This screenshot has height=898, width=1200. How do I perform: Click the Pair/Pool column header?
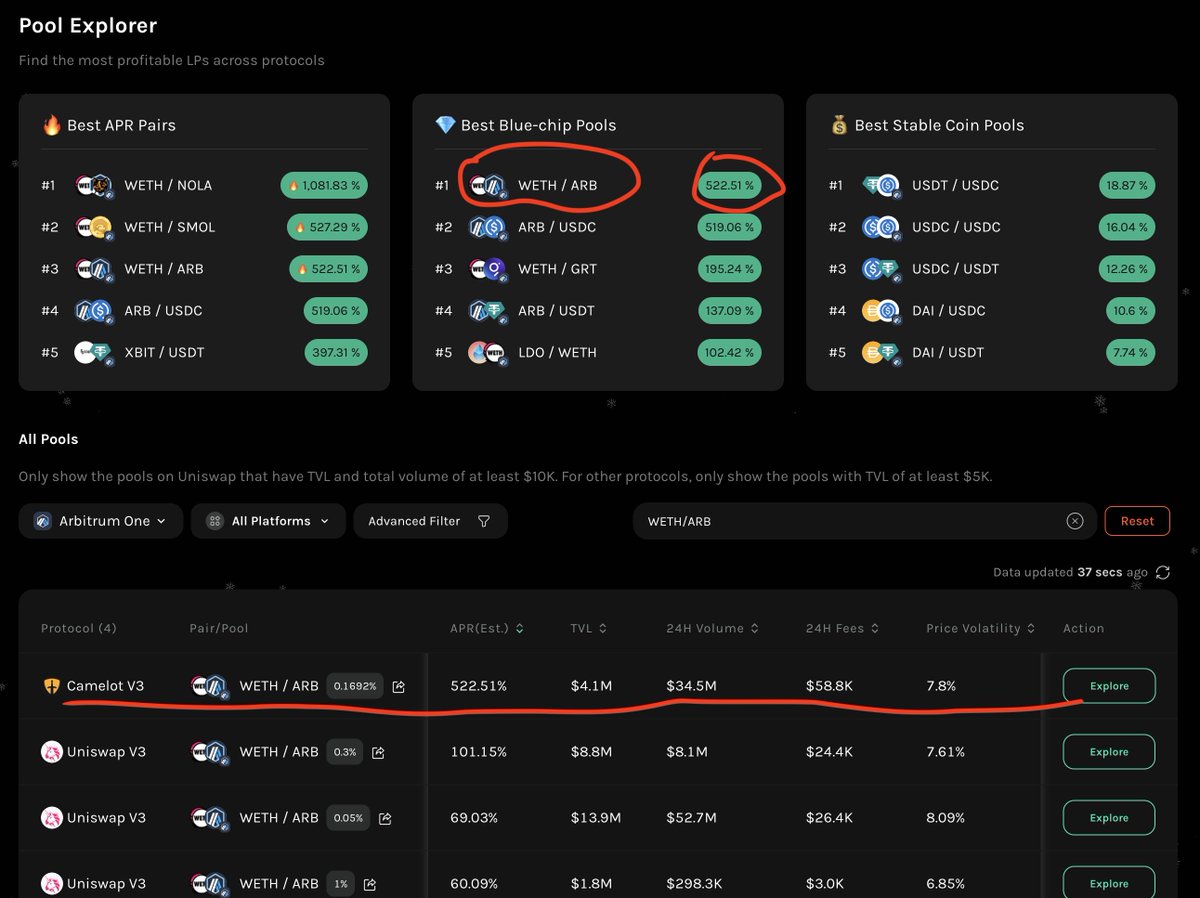[218, 628]
